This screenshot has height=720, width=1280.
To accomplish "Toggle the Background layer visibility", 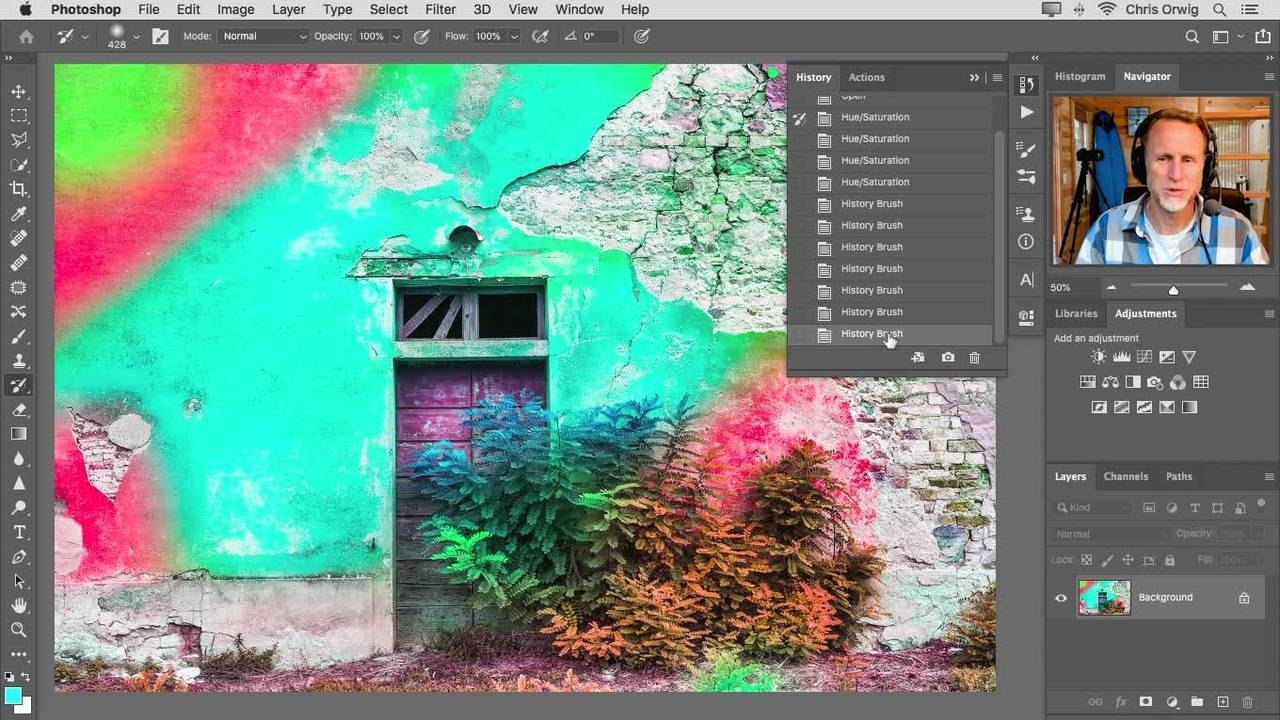I will (x=1061, y=598).
